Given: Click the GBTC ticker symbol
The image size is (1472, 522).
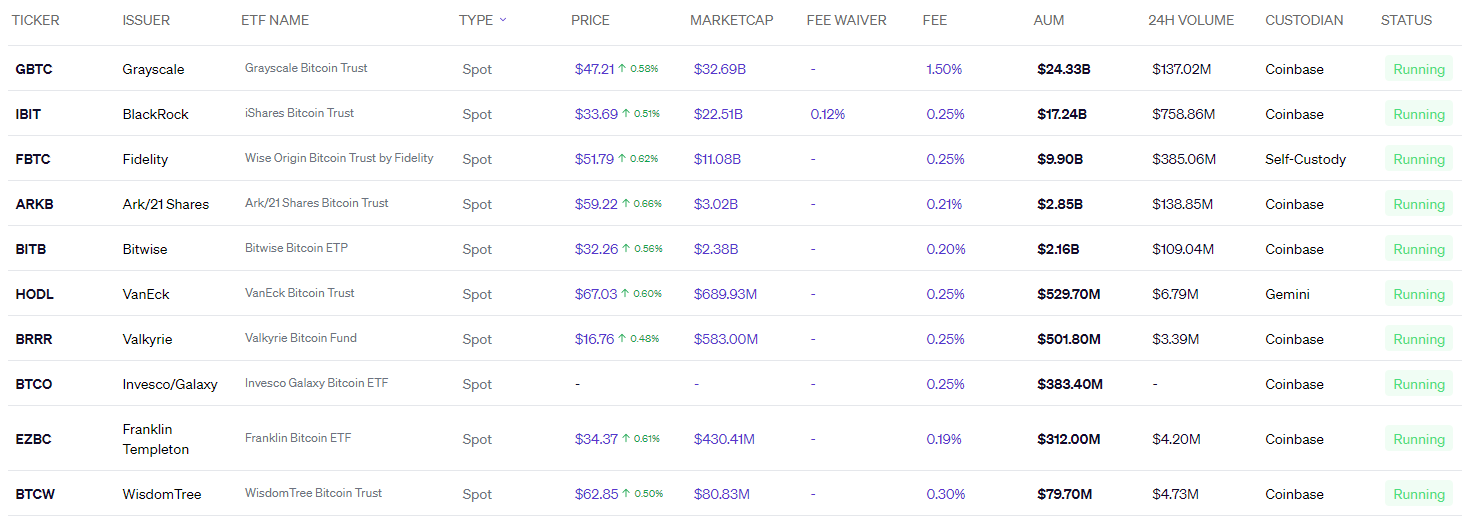Looking at the screenshot, I should pos(33,69).
